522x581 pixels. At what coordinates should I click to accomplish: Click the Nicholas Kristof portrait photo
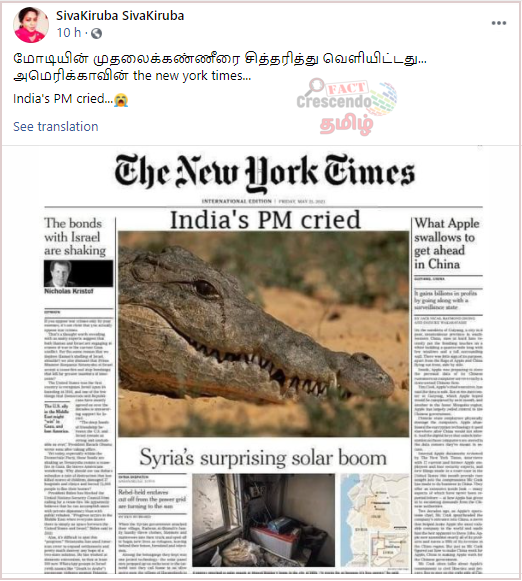(79, 273)
